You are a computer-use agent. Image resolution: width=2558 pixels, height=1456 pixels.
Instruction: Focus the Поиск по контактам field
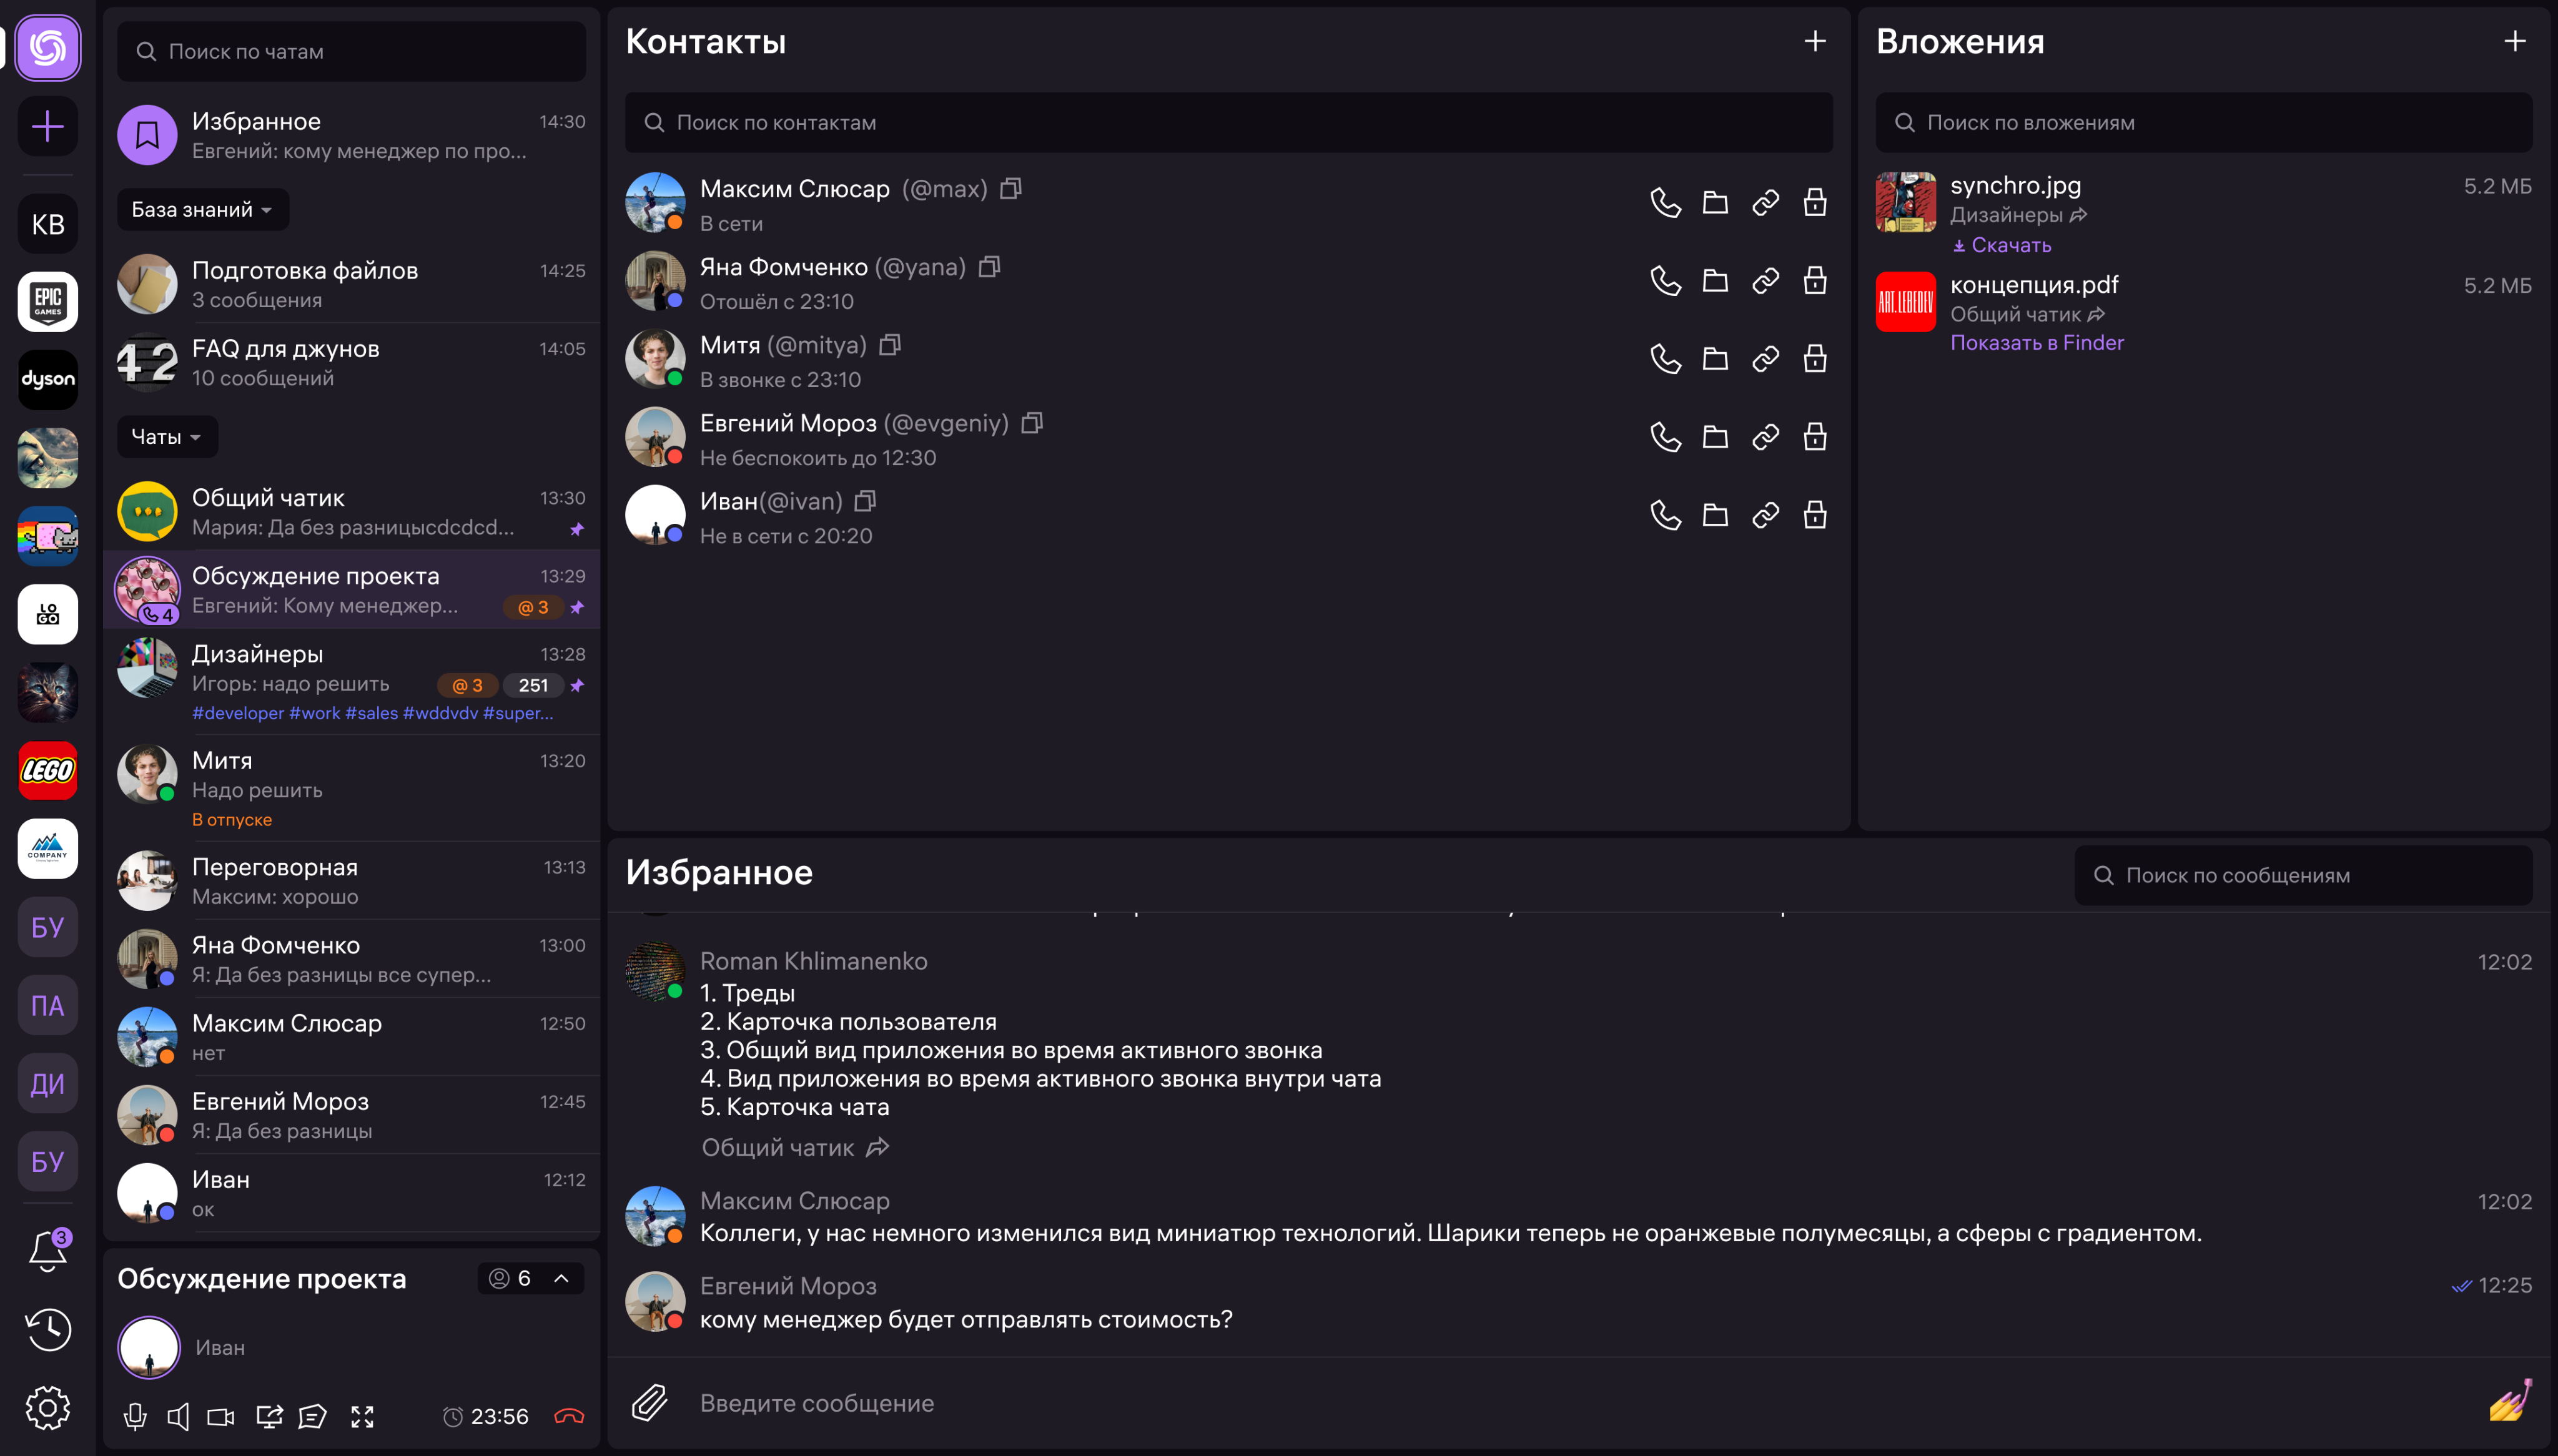pyautogui.click(x=1228, y=123)
